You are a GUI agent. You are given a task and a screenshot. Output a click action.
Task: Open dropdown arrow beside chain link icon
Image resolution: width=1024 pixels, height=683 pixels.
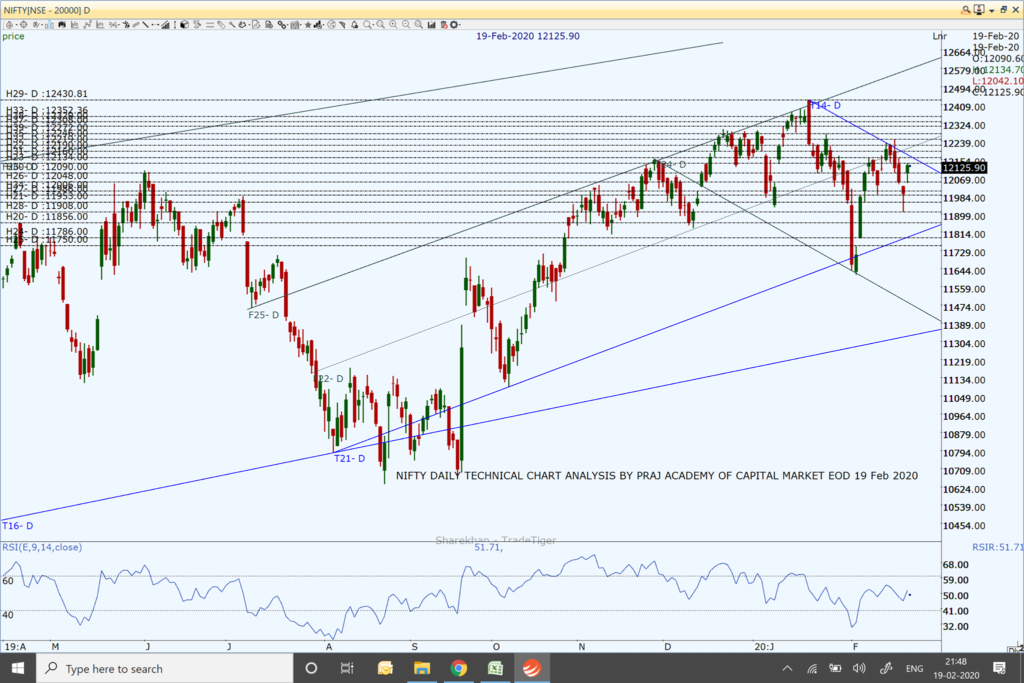point(287,25)
